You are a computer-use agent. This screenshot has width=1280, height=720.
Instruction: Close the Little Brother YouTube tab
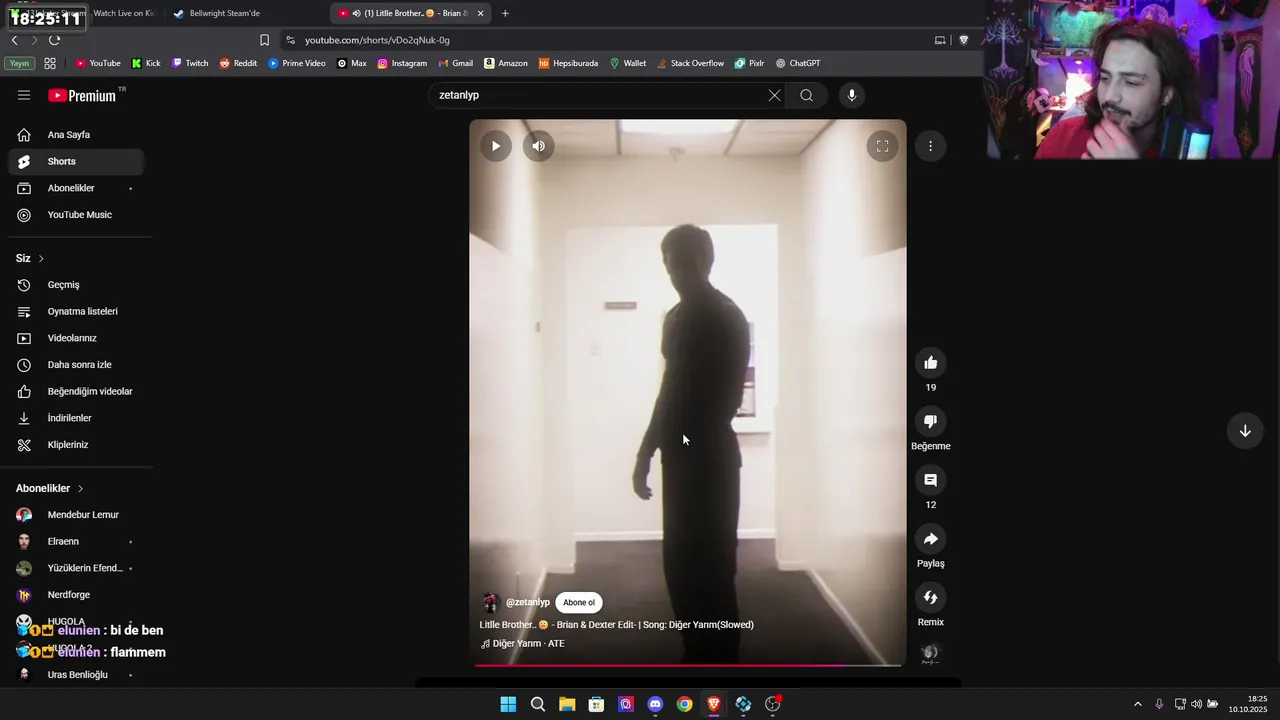[x=481, y=13]
